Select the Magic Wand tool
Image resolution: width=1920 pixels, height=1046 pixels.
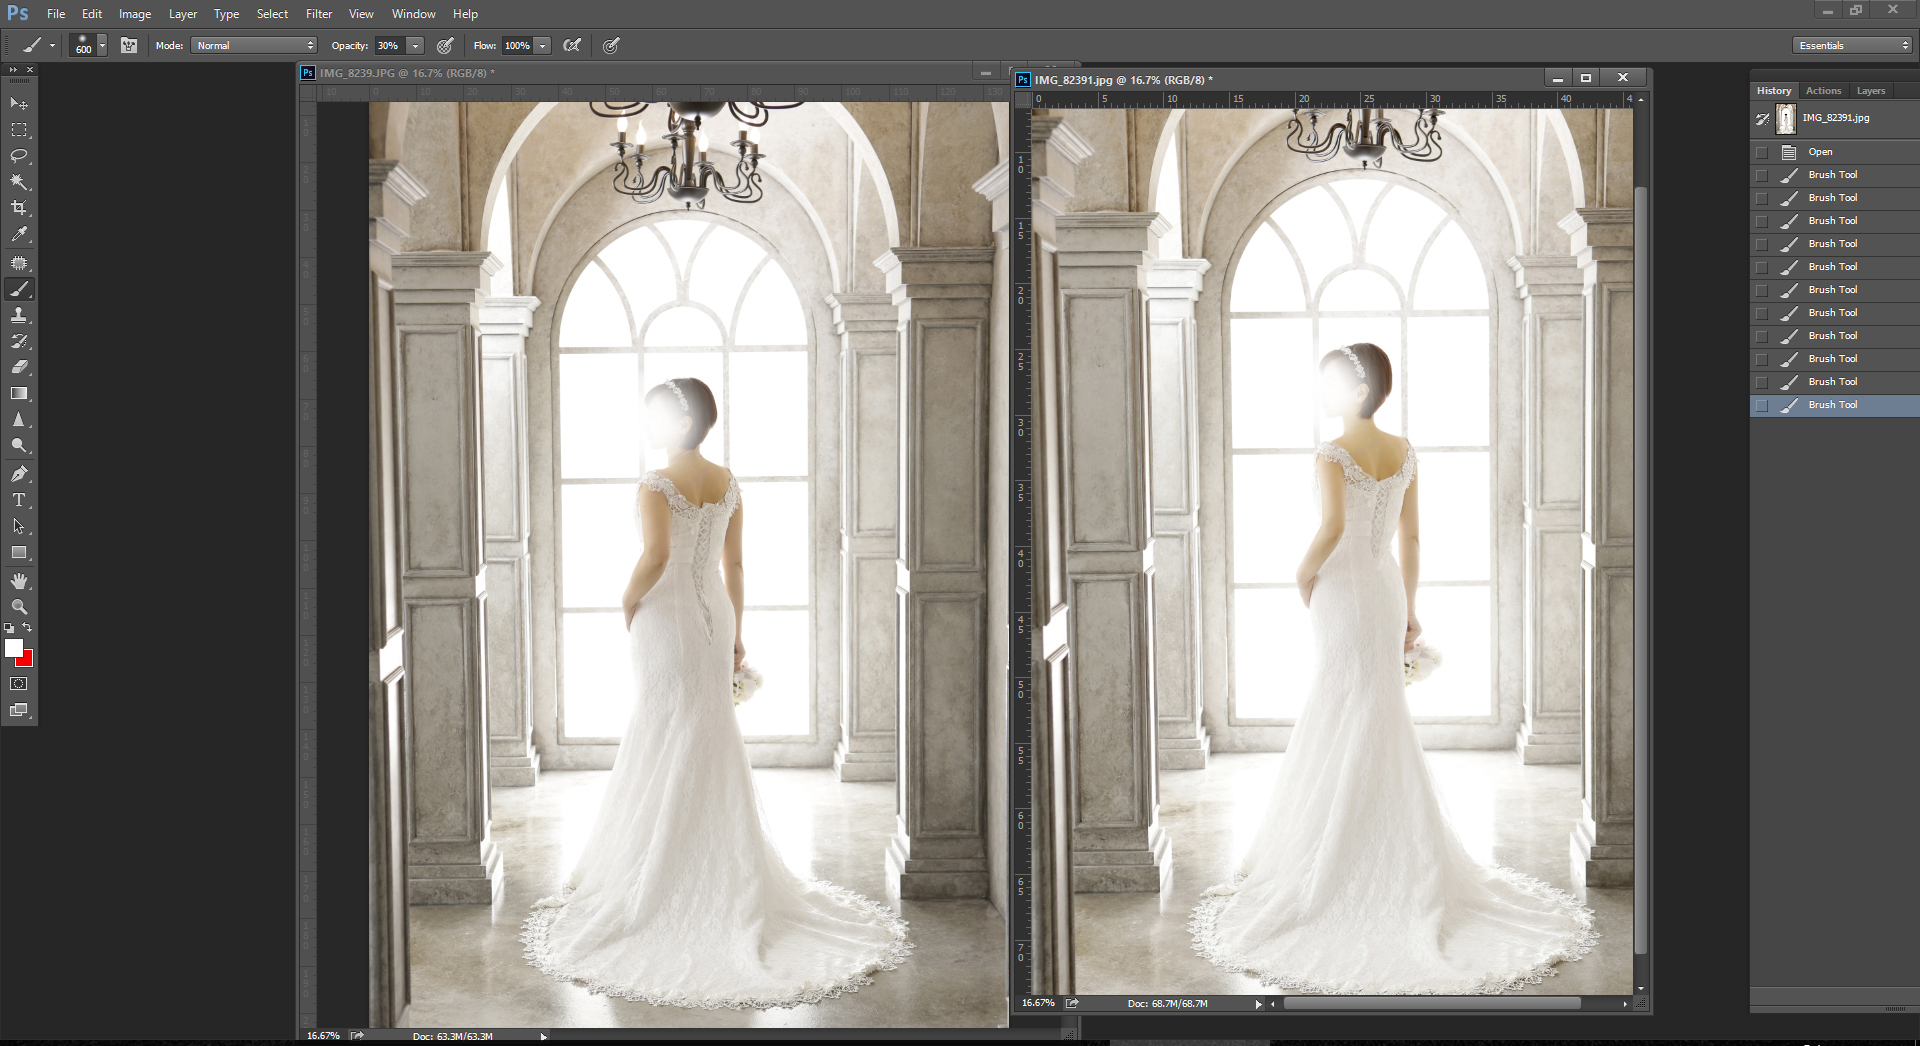pyautogui.click(x=19, y=182)
